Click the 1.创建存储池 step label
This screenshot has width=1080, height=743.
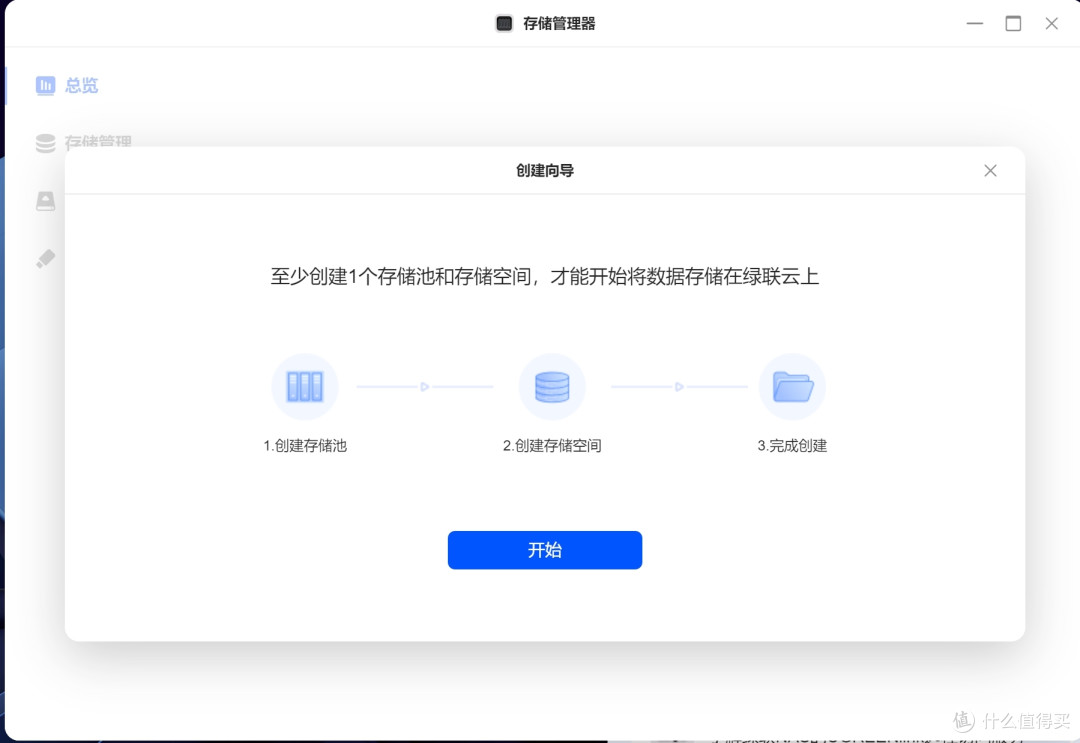[x=305, y=446]
